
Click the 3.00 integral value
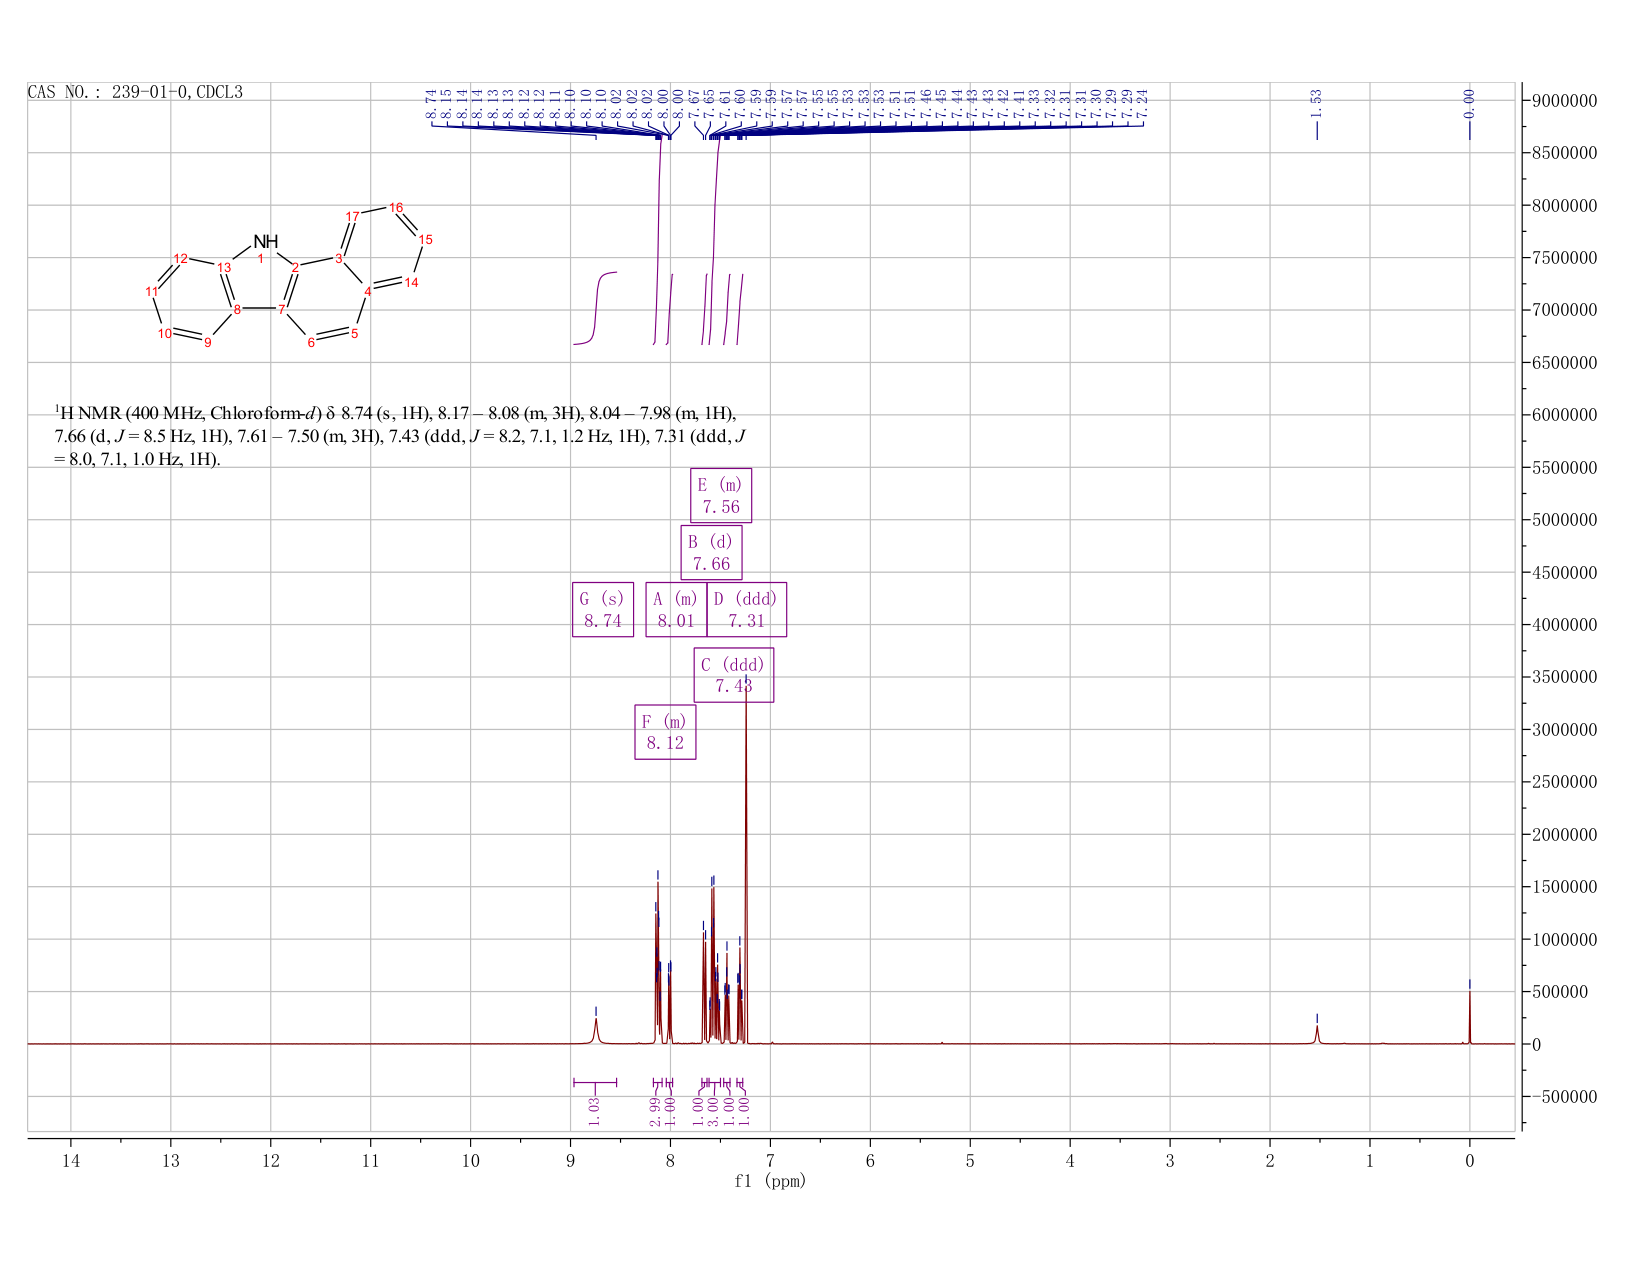(x=713, y=1111)
